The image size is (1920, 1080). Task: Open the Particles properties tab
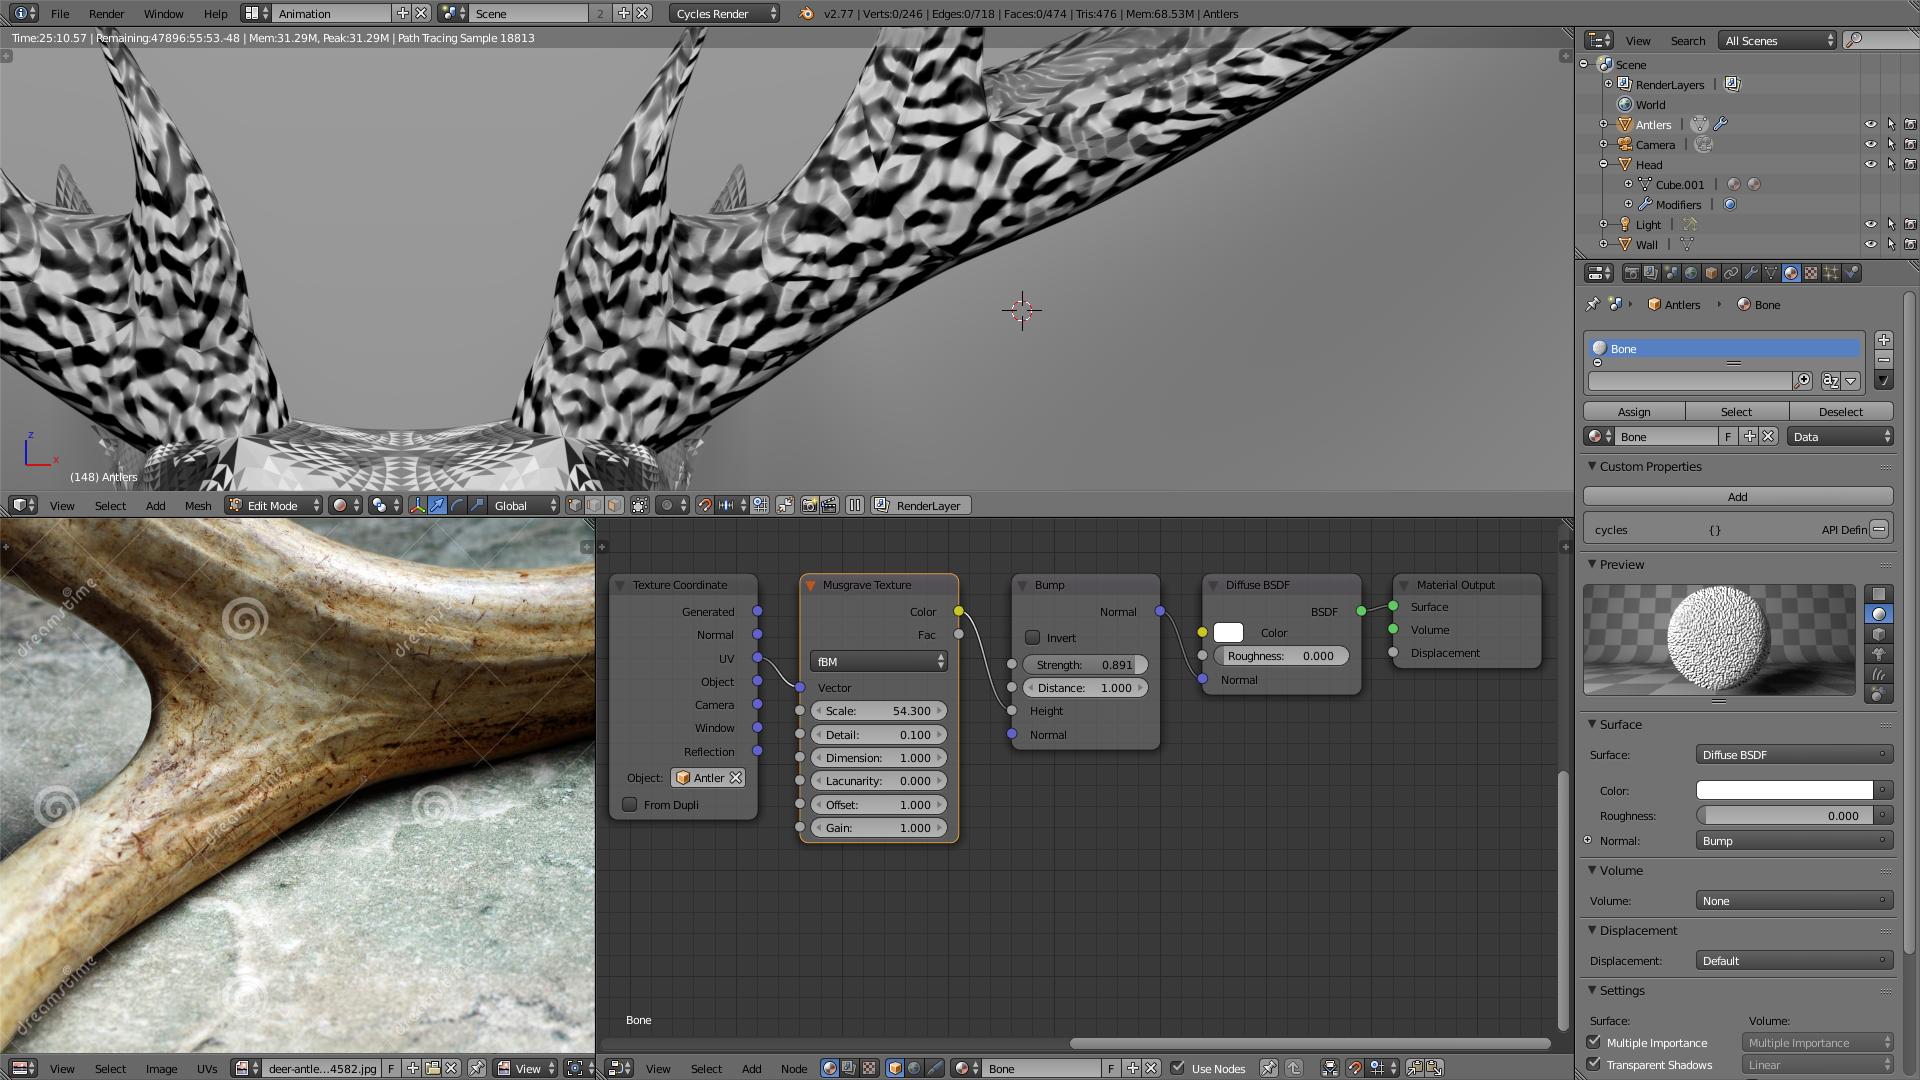coord(1829,272)
